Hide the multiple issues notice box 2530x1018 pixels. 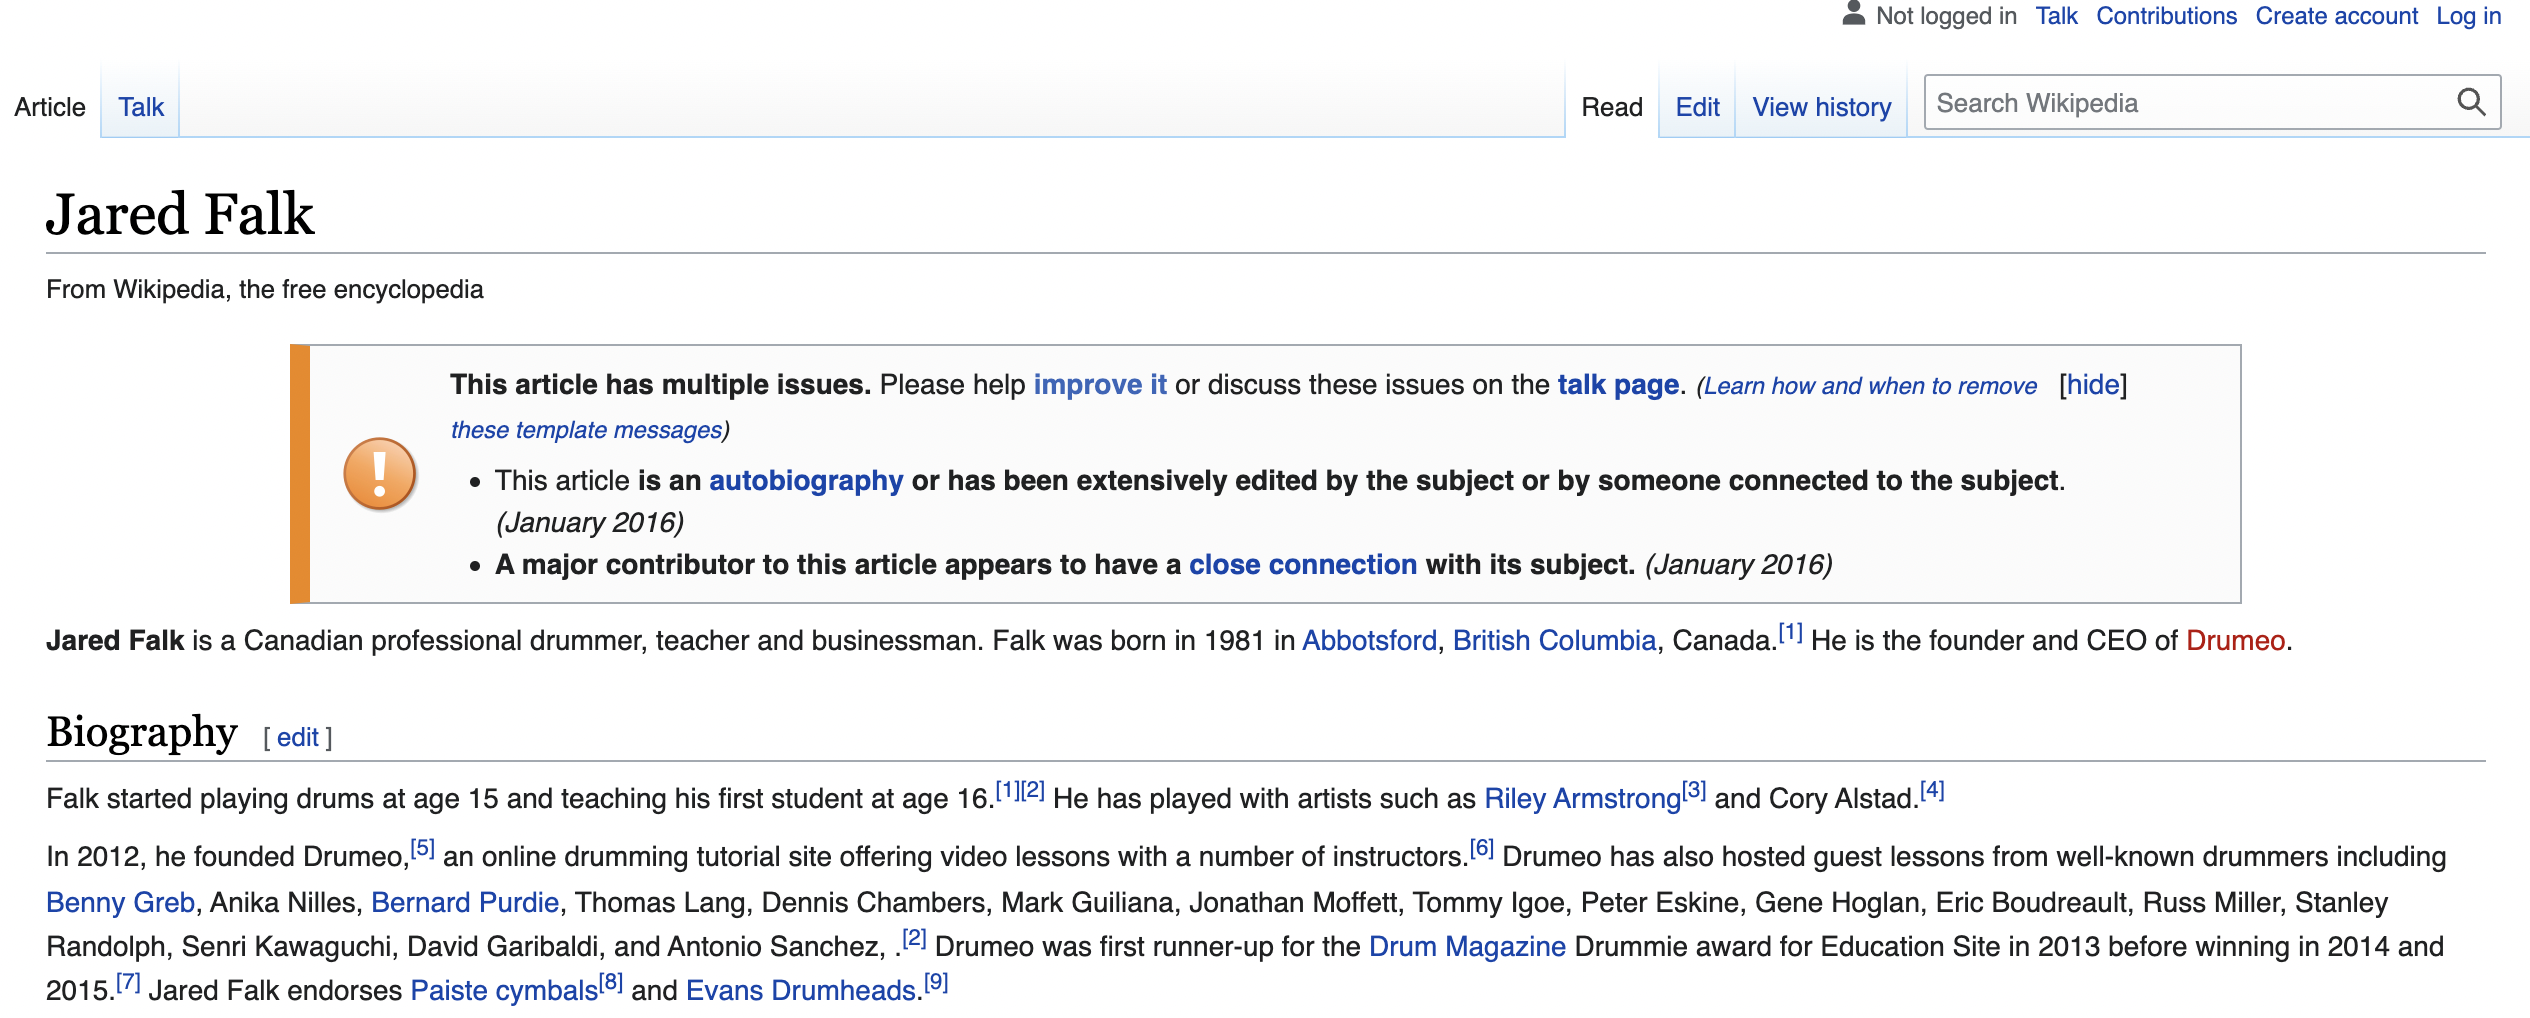coord(2093,385)
